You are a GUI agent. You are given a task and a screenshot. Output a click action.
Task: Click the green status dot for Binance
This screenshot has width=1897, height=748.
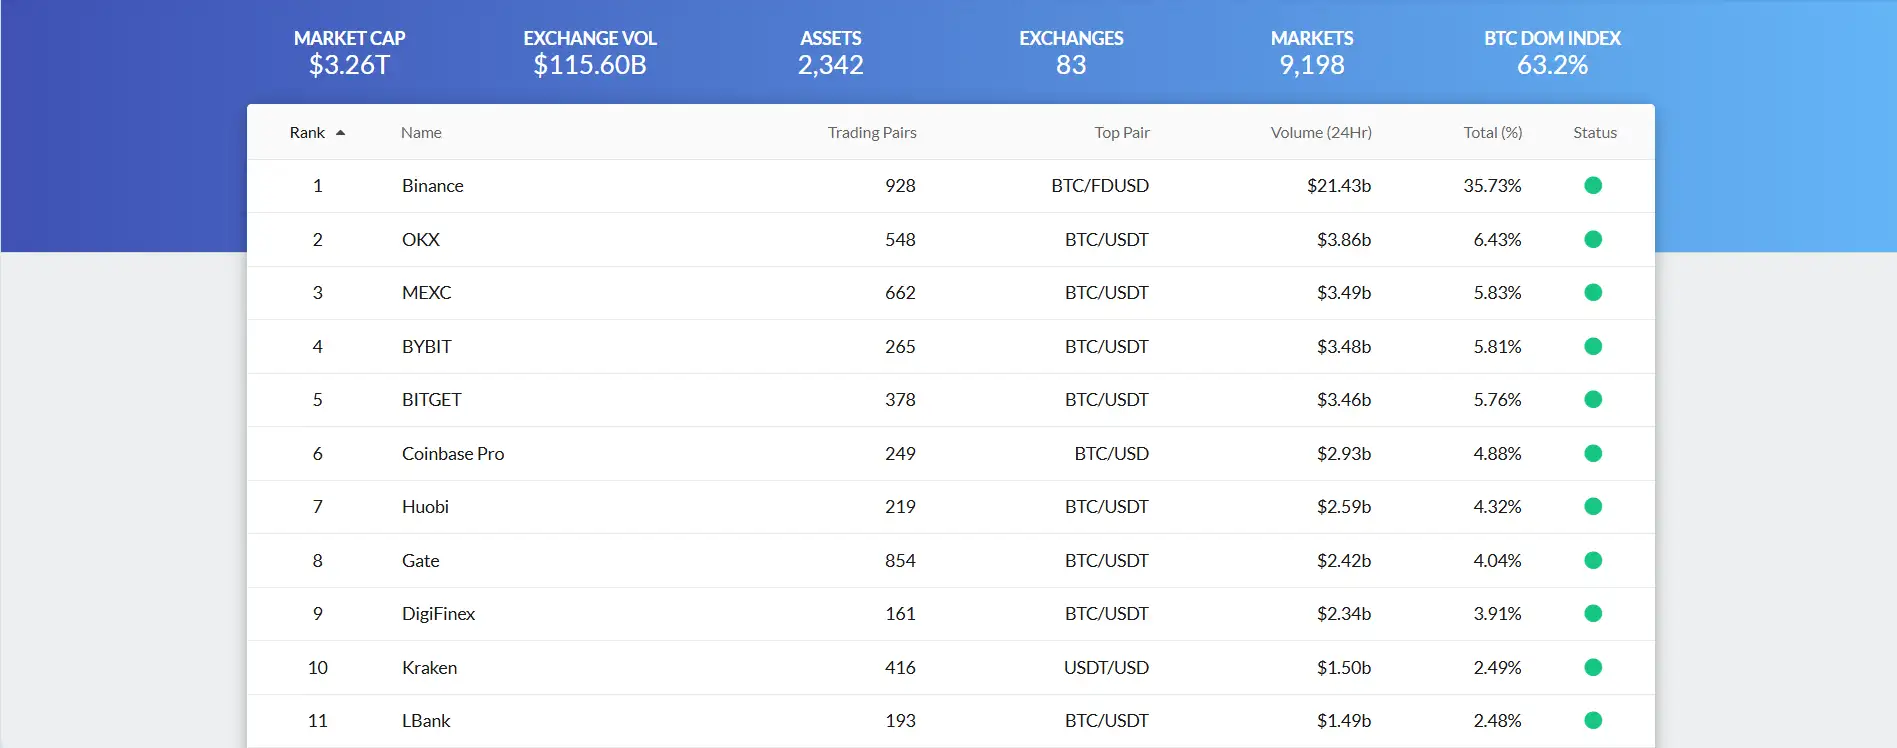[x=1593, y=185]
